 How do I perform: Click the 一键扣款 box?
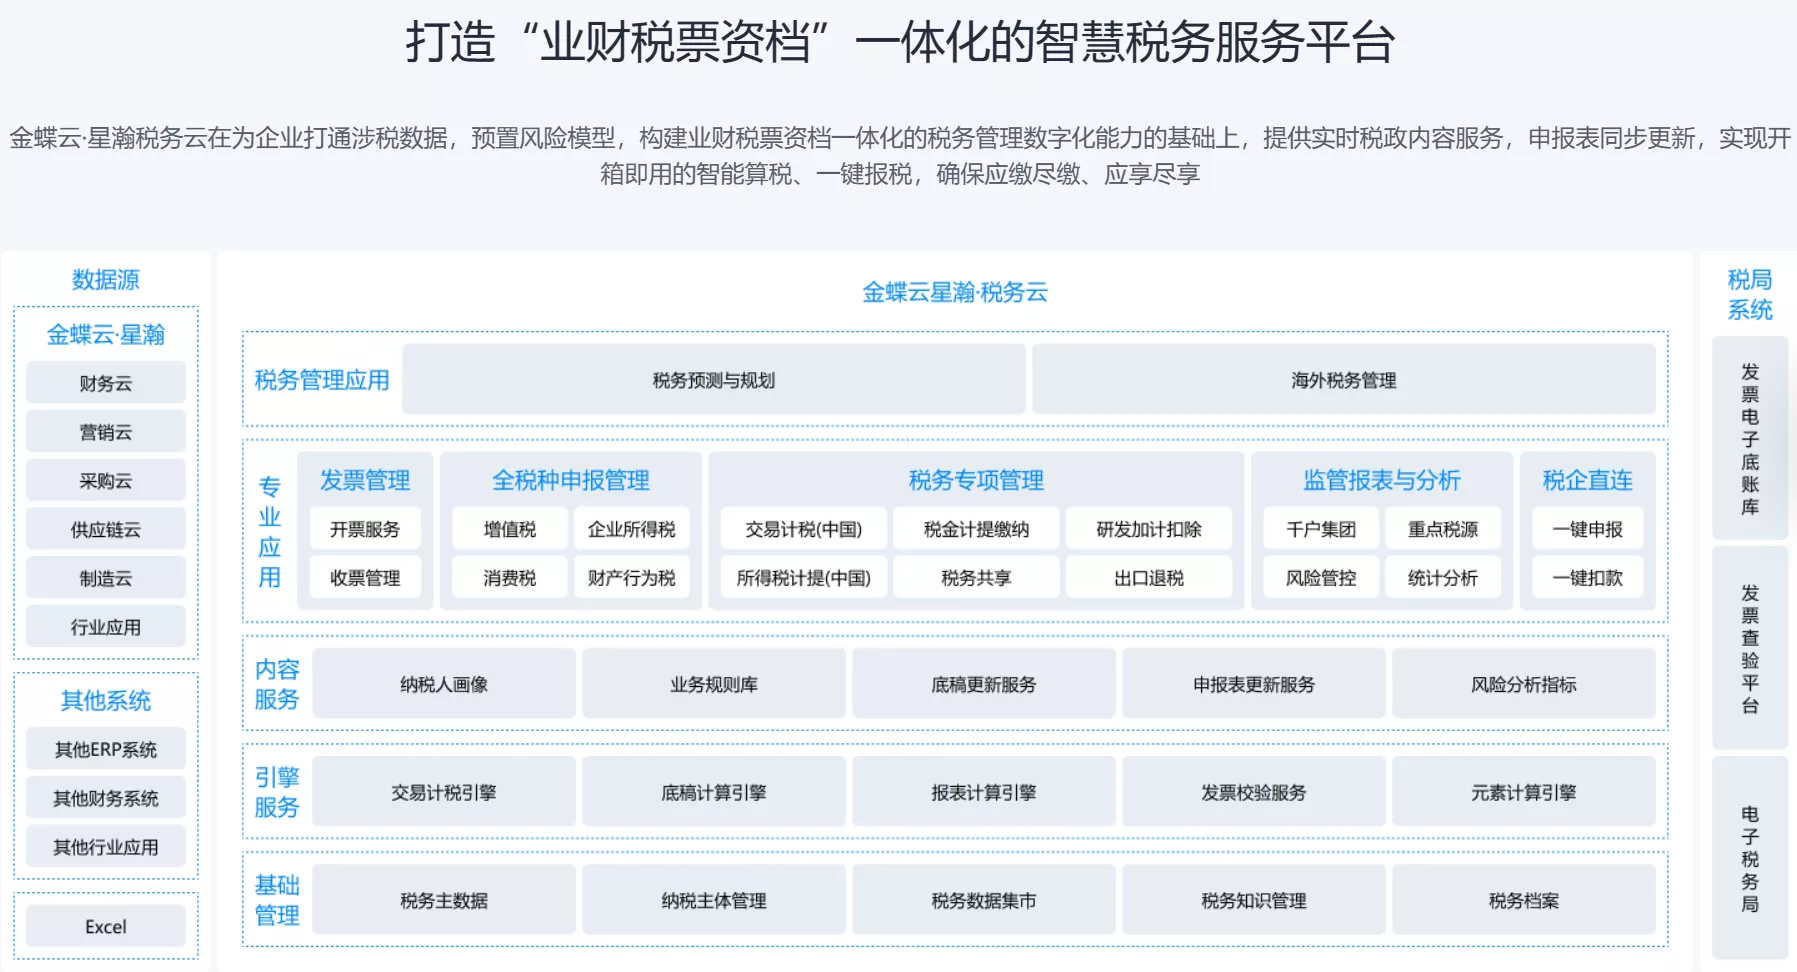click(1588, 578)
